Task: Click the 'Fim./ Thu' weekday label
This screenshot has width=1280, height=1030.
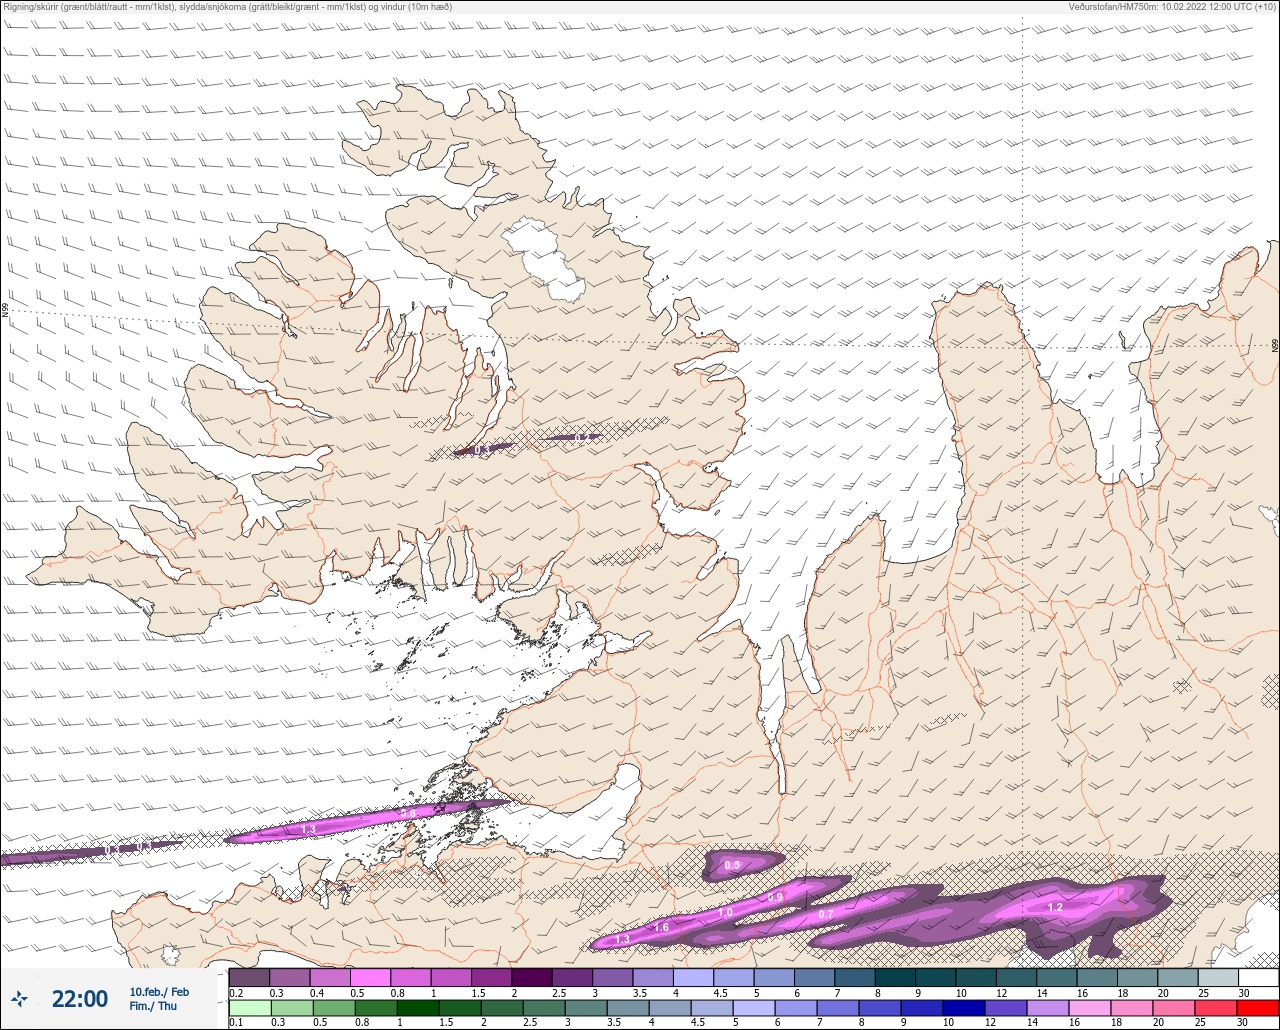Action: pyautogui.click(x=153, y=1006)
